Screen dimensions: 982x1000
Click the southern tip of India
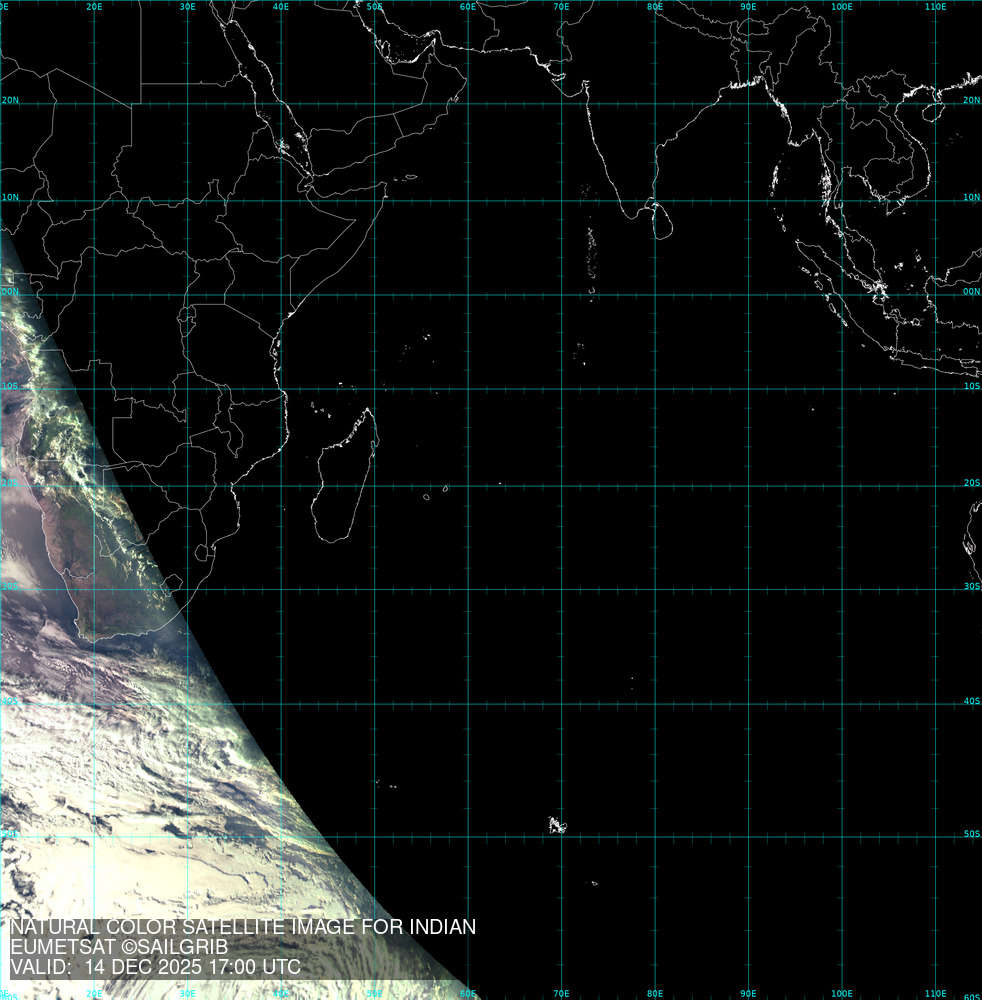(625, 214)
